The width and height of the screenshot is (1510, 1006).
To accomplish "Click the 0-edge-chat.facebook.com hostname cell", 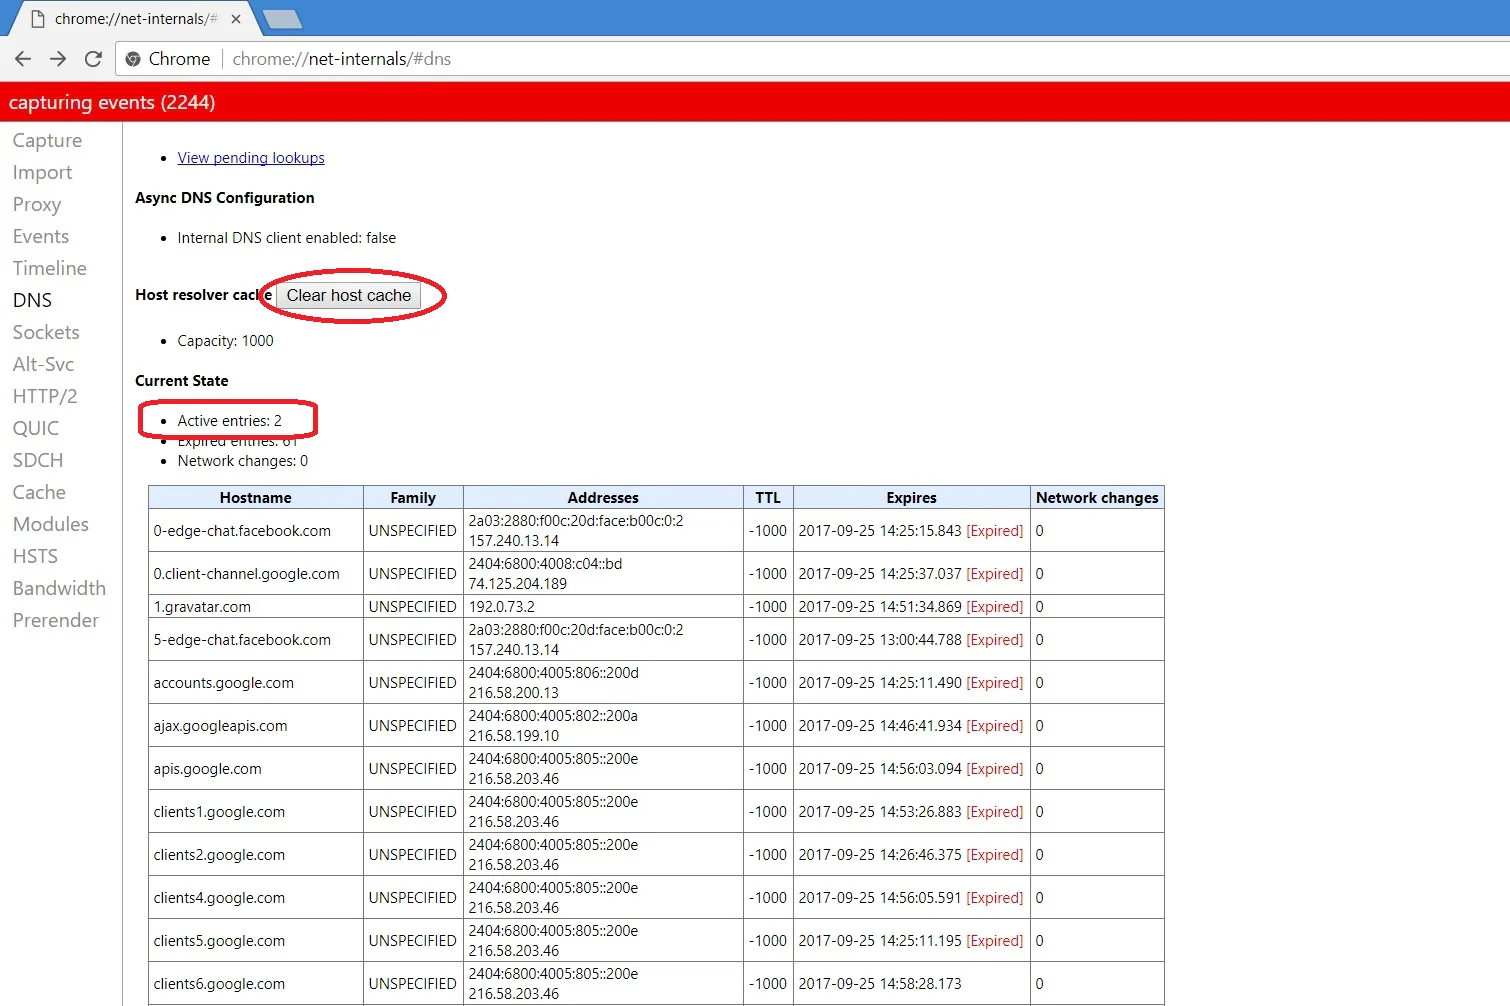I will click(x=256, y=530).
